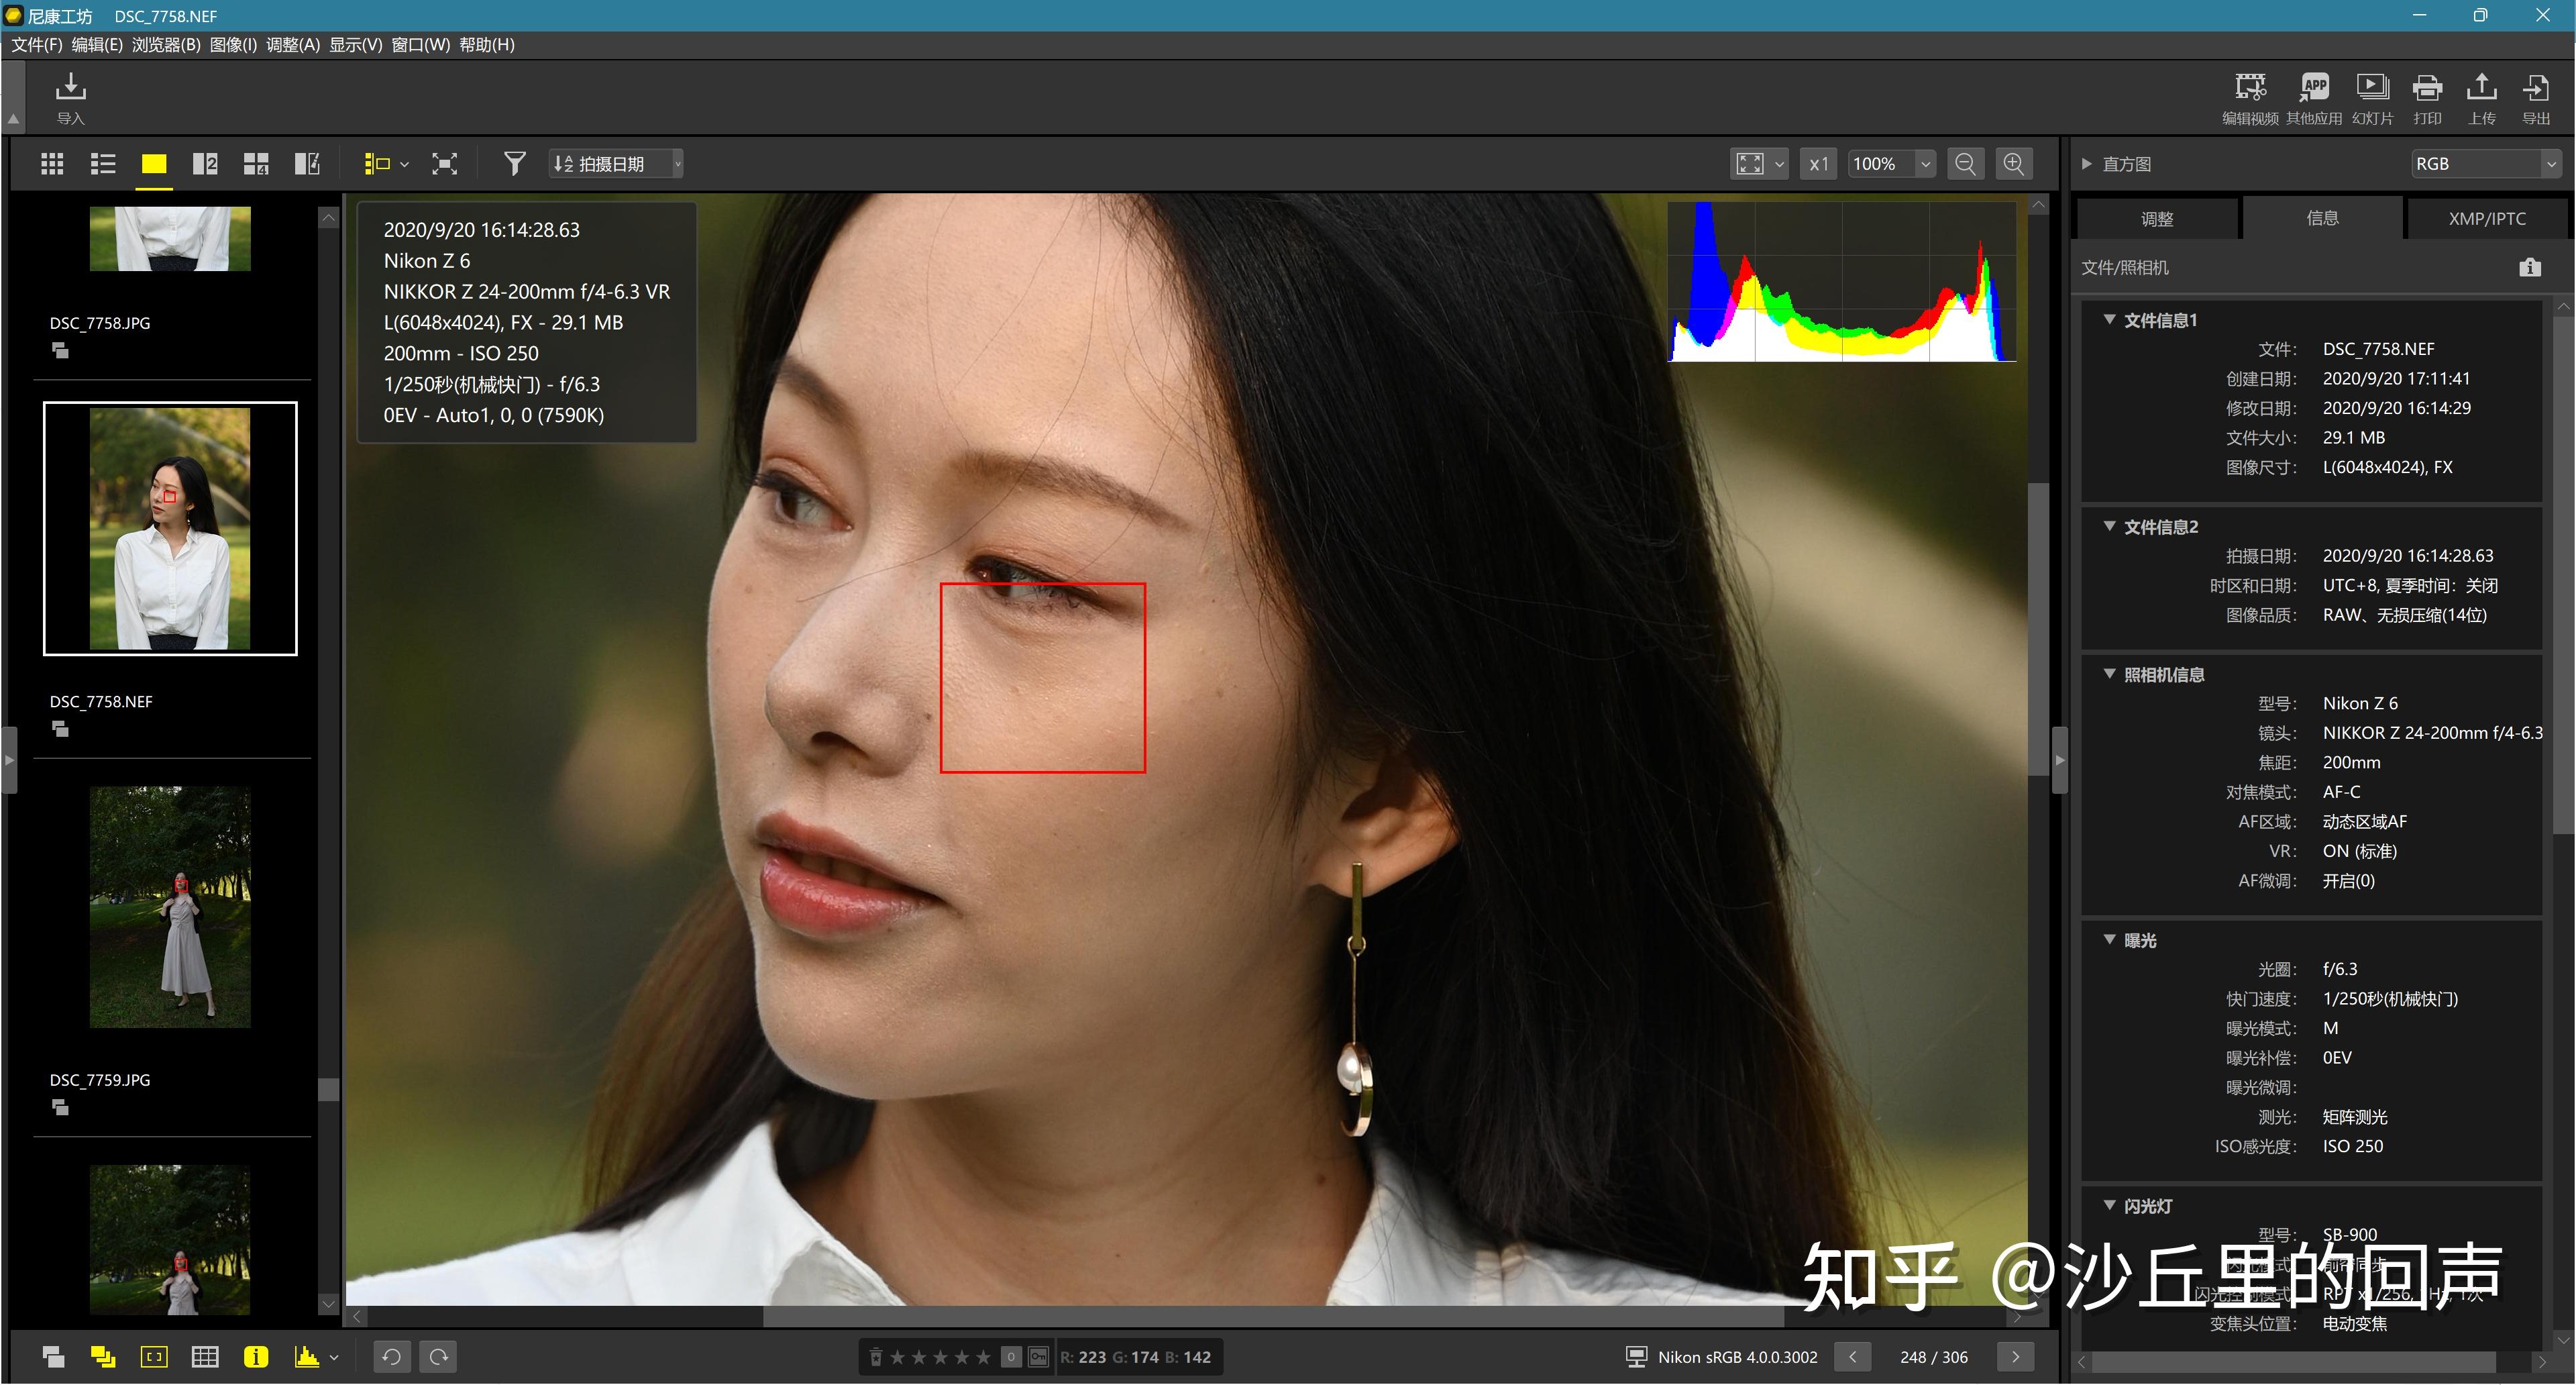The image size is (2576, 1385).
Task: Give the image a five-star rating
Action: coord(984,1357)
